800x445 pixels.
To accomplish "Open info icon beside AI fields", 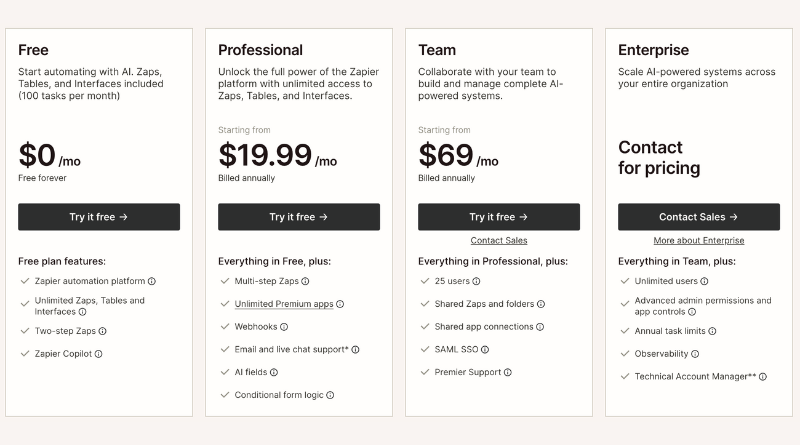I will (x=274, y=372).
